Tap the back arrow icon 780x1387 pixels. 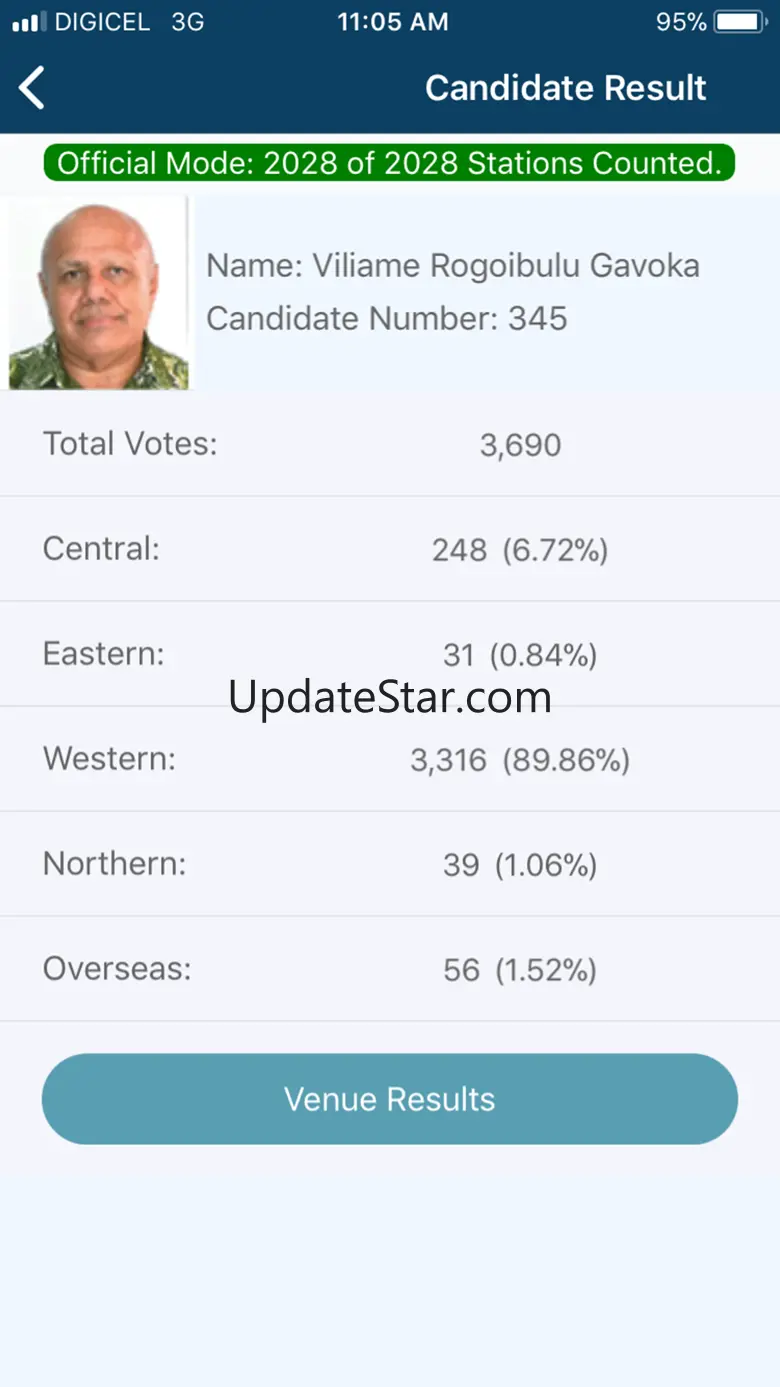[x=32, y=88]
